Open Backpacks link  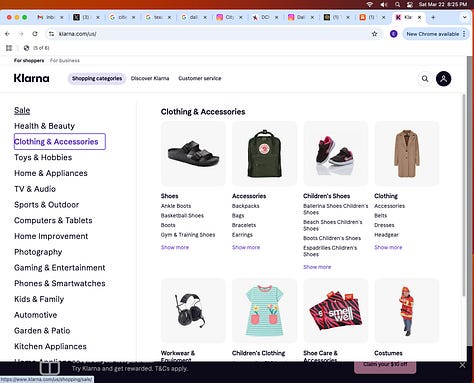pyautogui.click(x=246, y=206)
